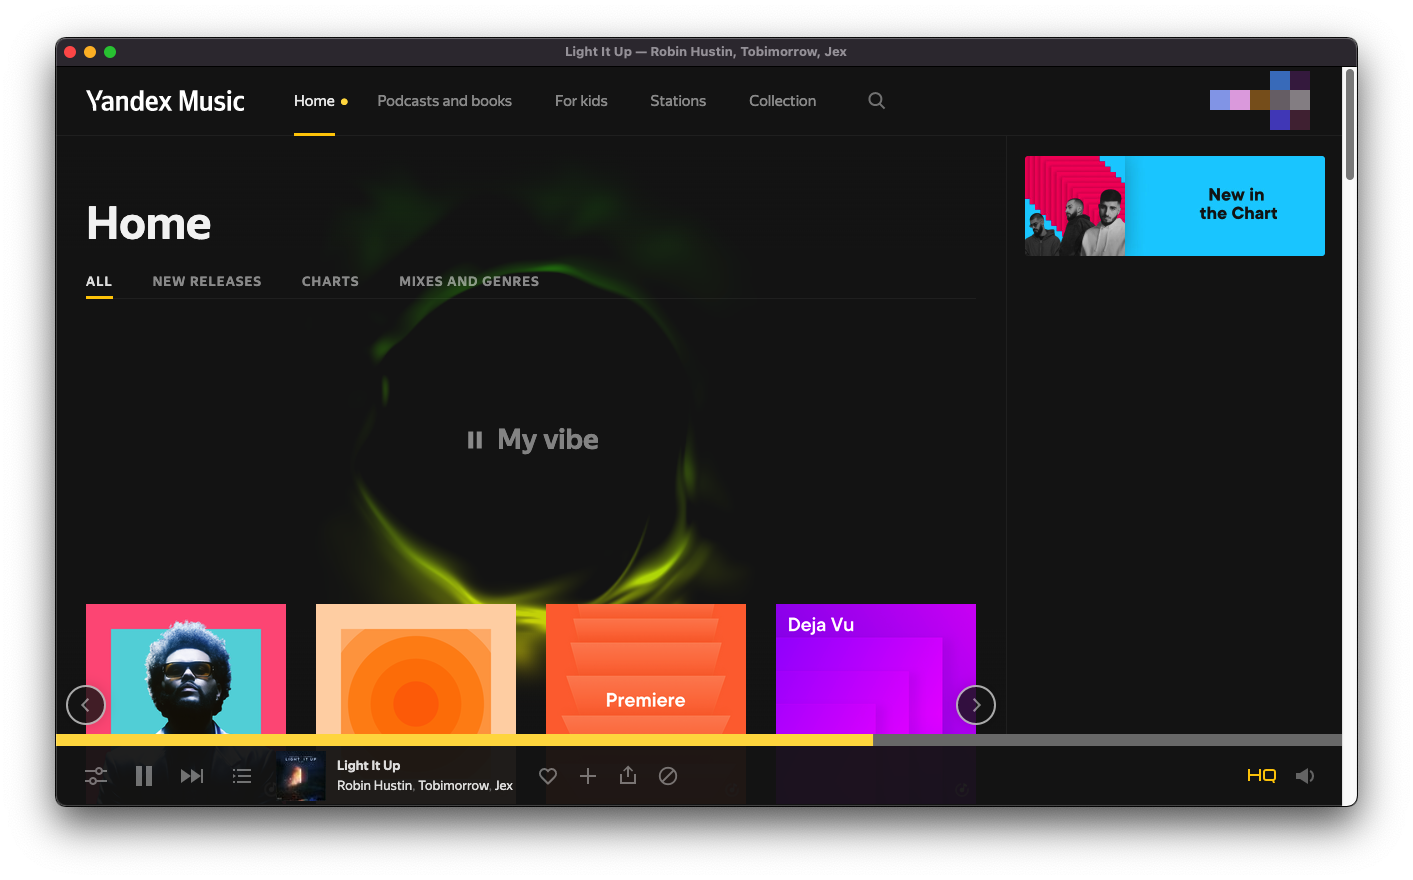Screen dimensions: 1413x880
Task: Open artist Tobimorrow in player
Action: 453,786
